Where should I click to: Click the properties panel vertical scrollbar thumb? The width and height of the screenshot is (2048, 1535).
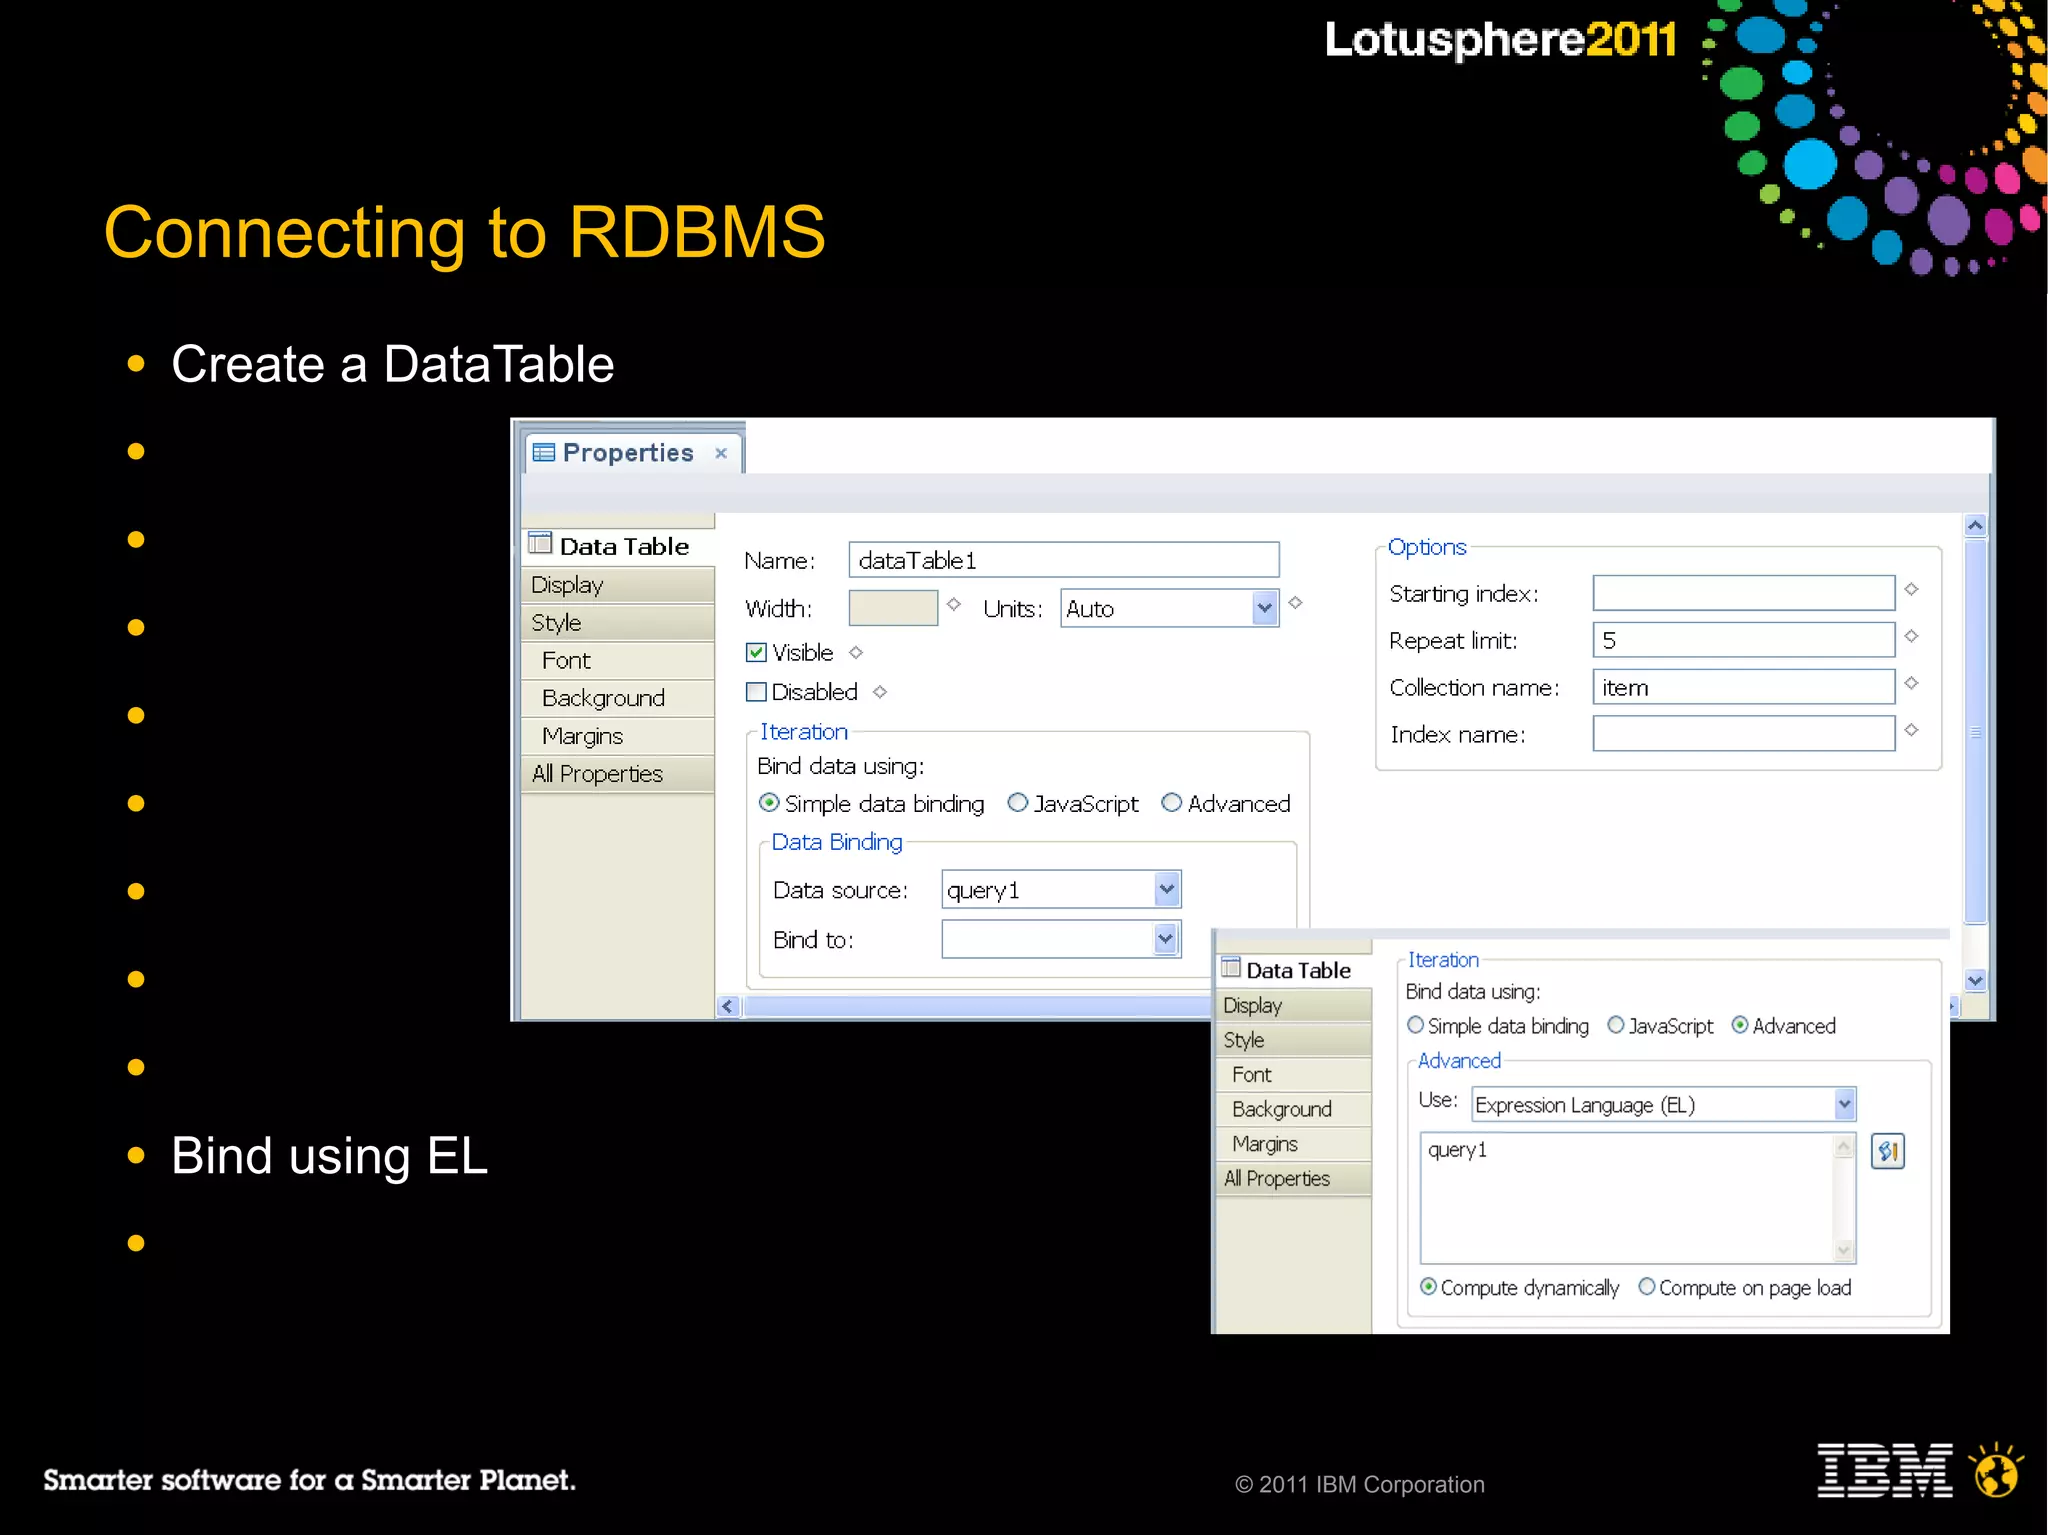point(1975,731)
